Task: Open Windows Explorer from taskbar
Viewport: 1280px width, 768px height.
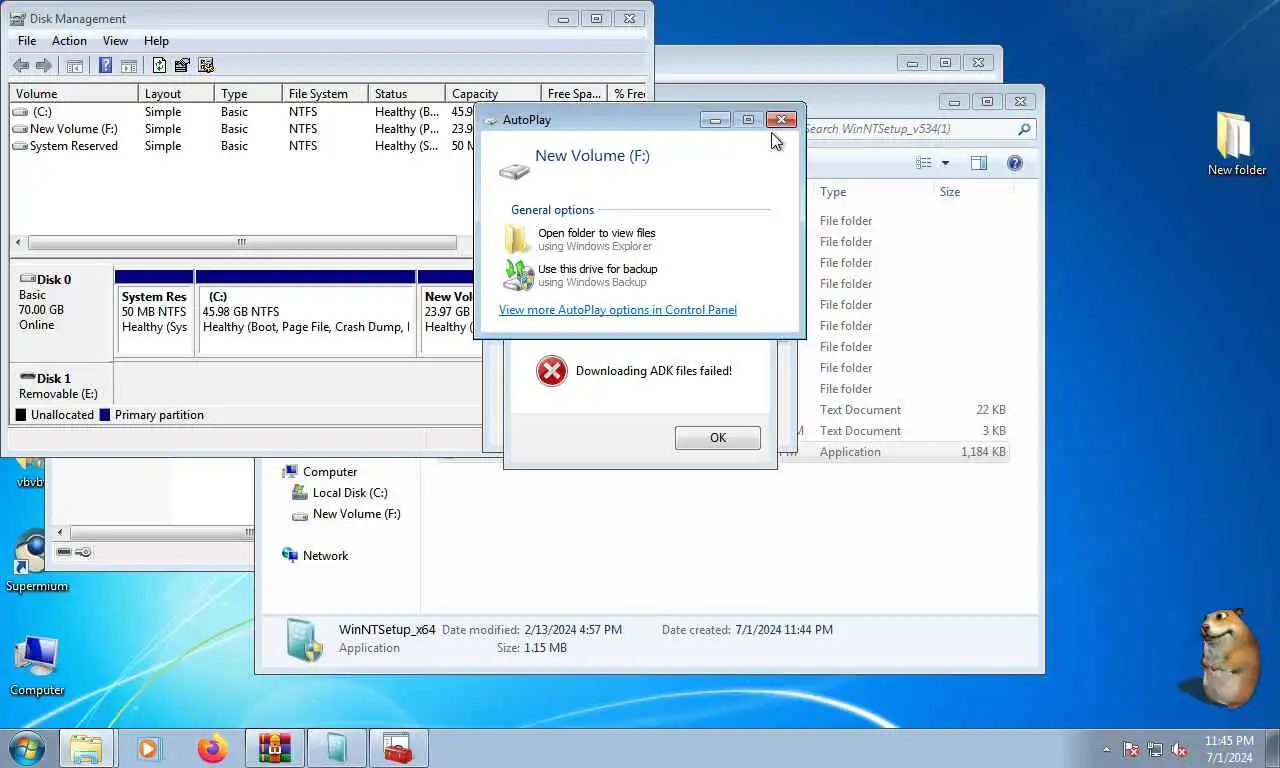Action: [87, 748]
